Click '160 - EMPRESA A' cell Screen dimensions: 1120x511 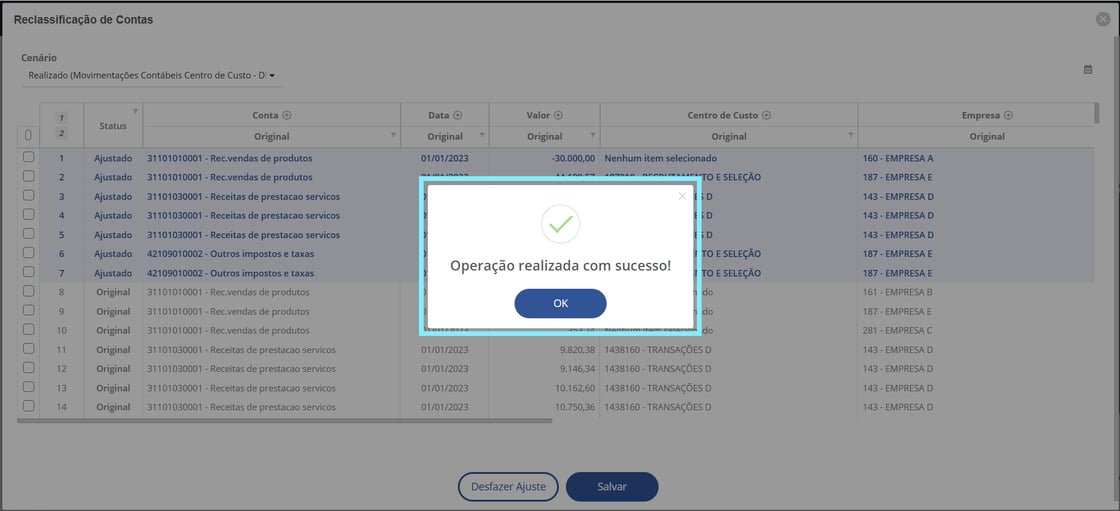[898, 158]
